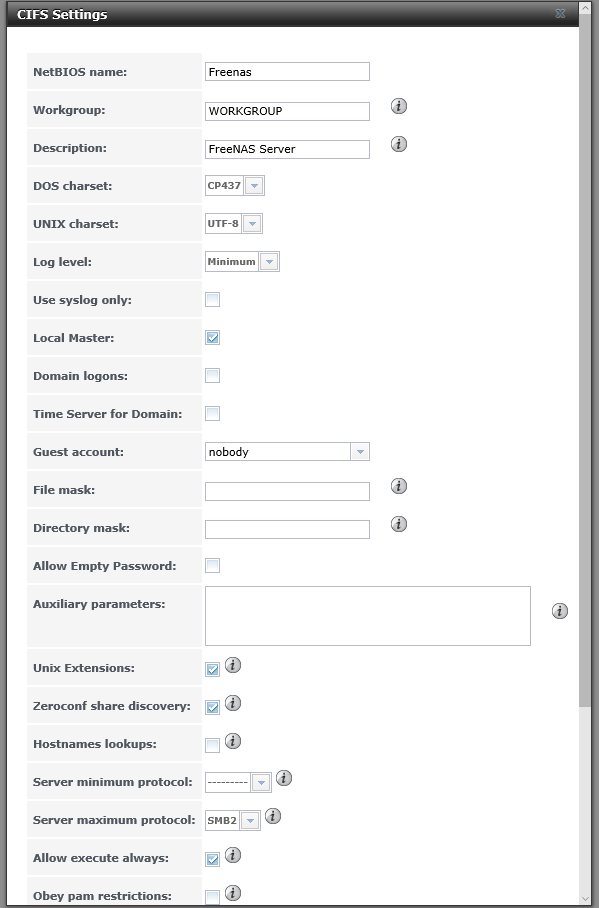
Task: Show help info for Description field
Action: [x=399, y=144]
